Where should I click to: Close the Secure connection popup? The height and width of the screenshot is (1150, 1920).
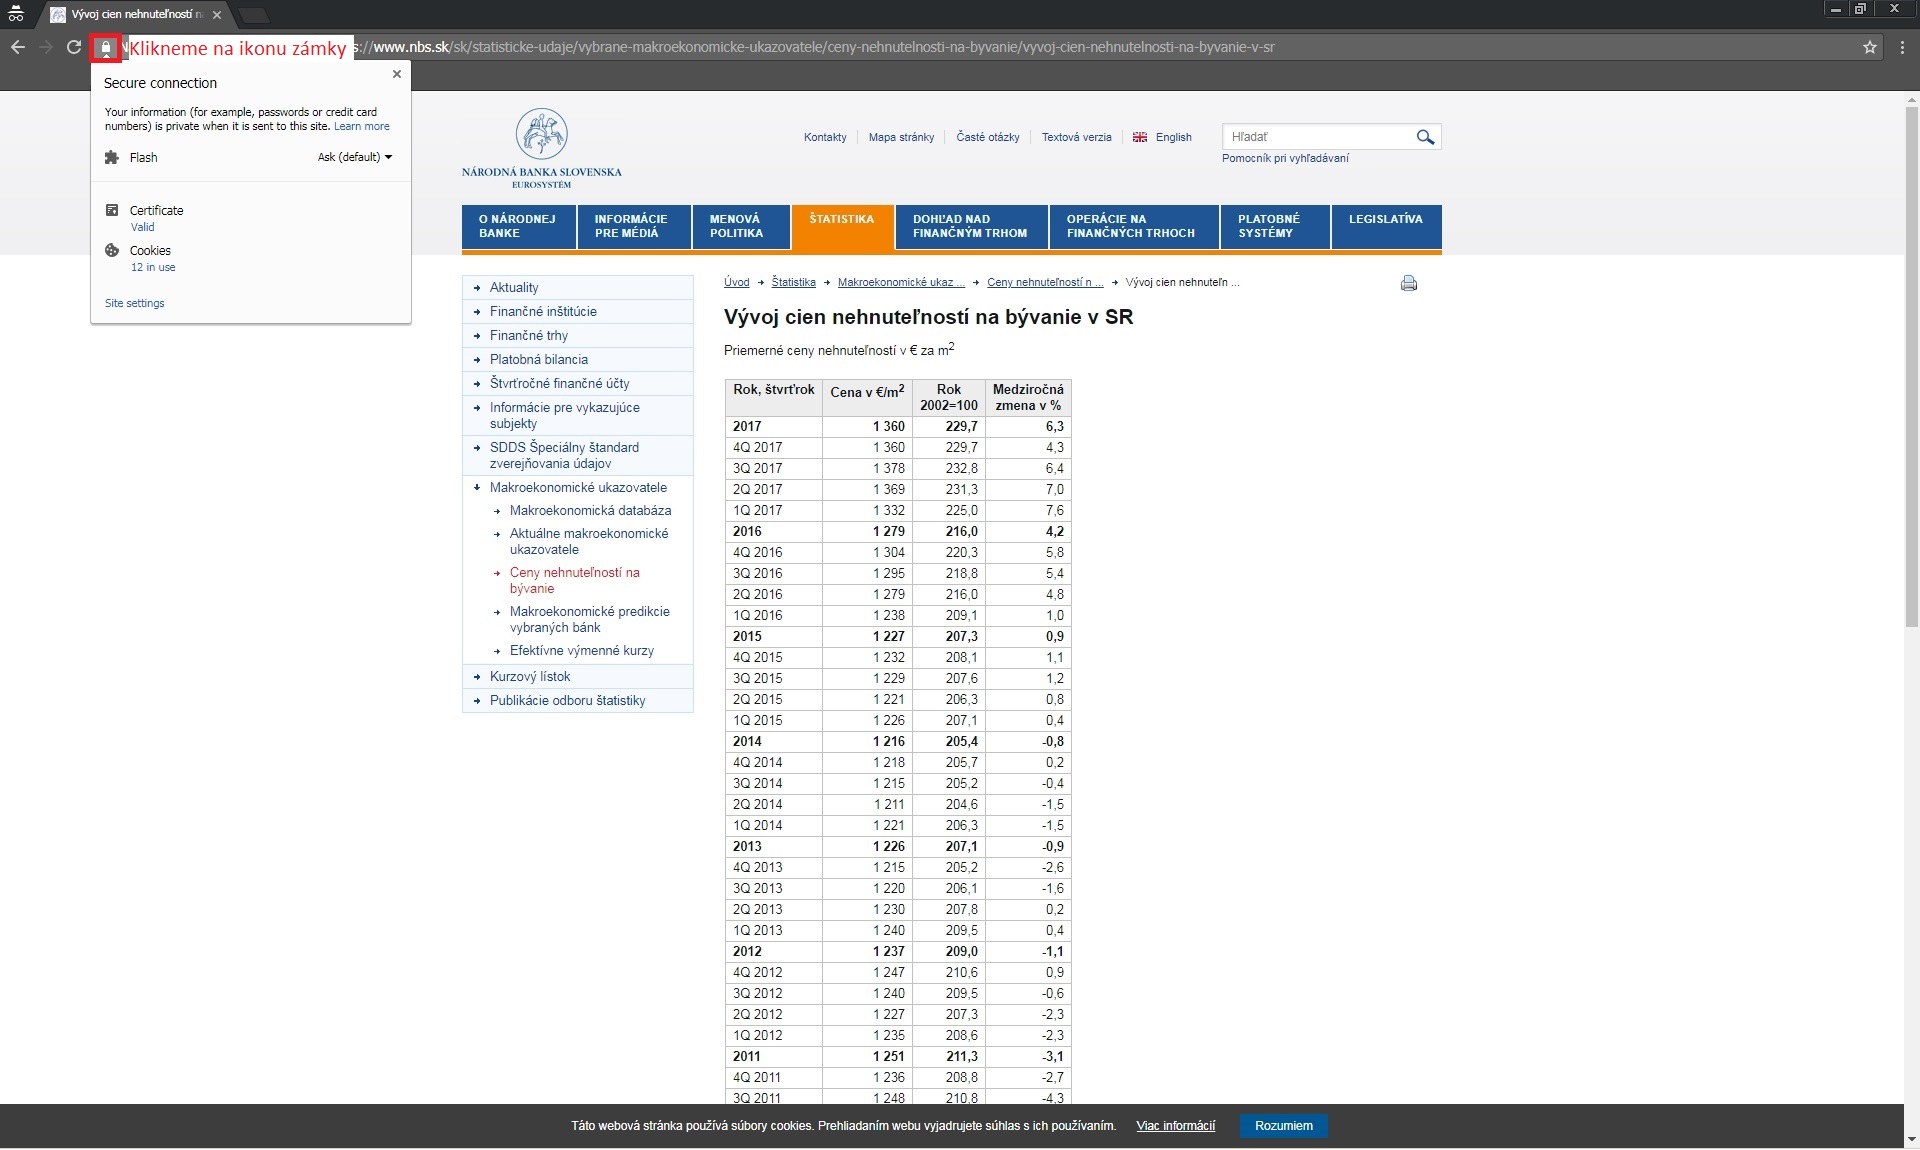coord(397,74)
